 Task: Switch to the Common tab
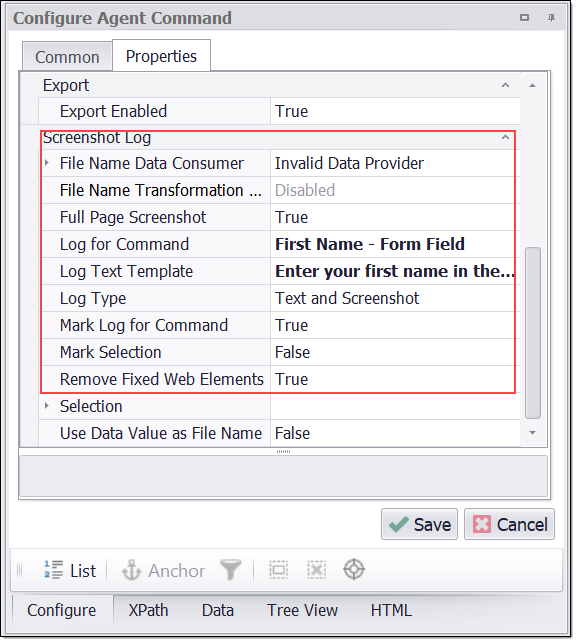[x=67, y=57]
